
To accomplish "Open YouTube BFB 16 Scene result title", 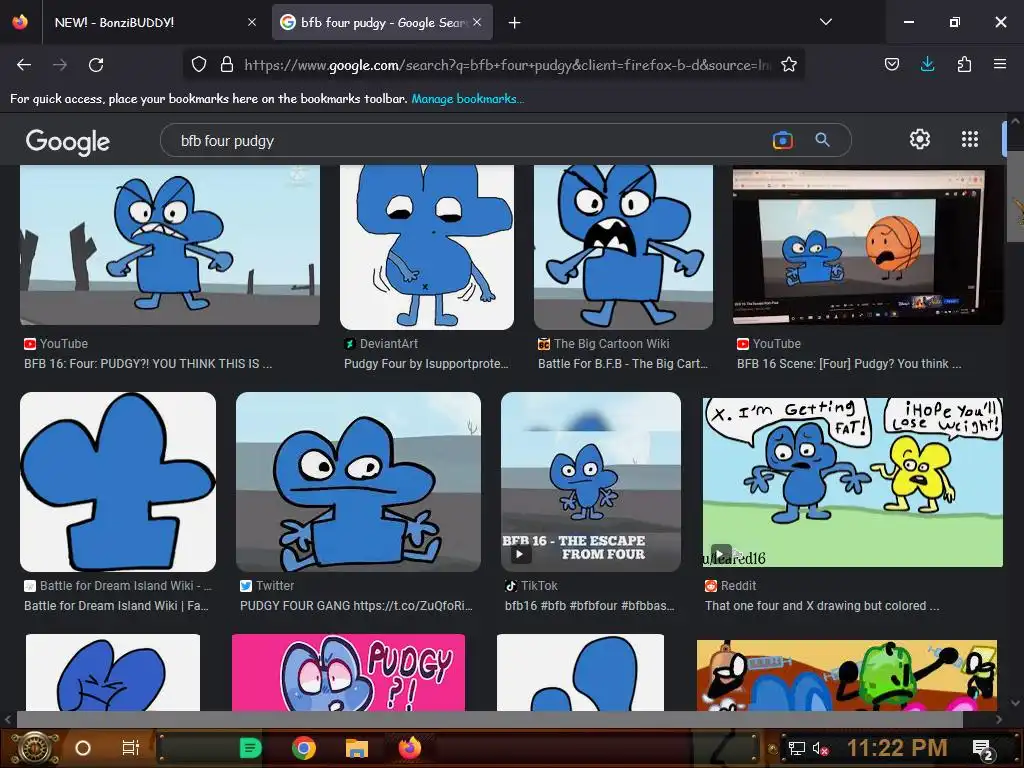I will 849,364.
